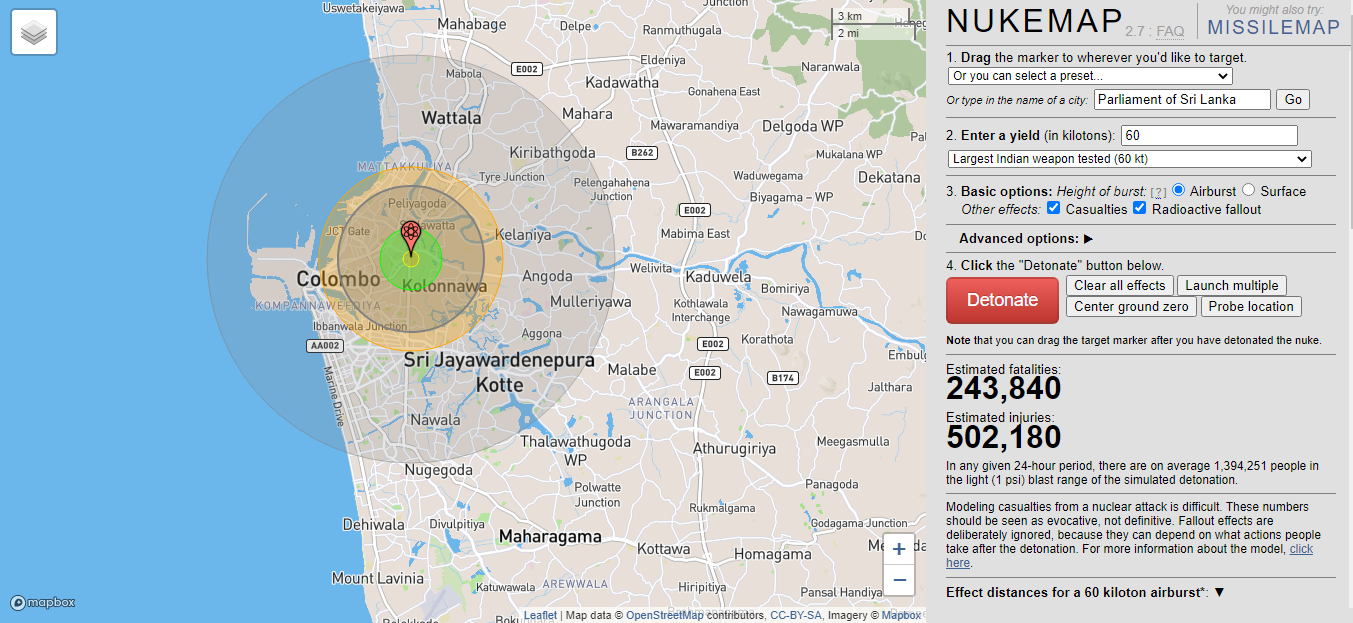Open the FAQ link
1353x623 pixels.
point(1170,31)
